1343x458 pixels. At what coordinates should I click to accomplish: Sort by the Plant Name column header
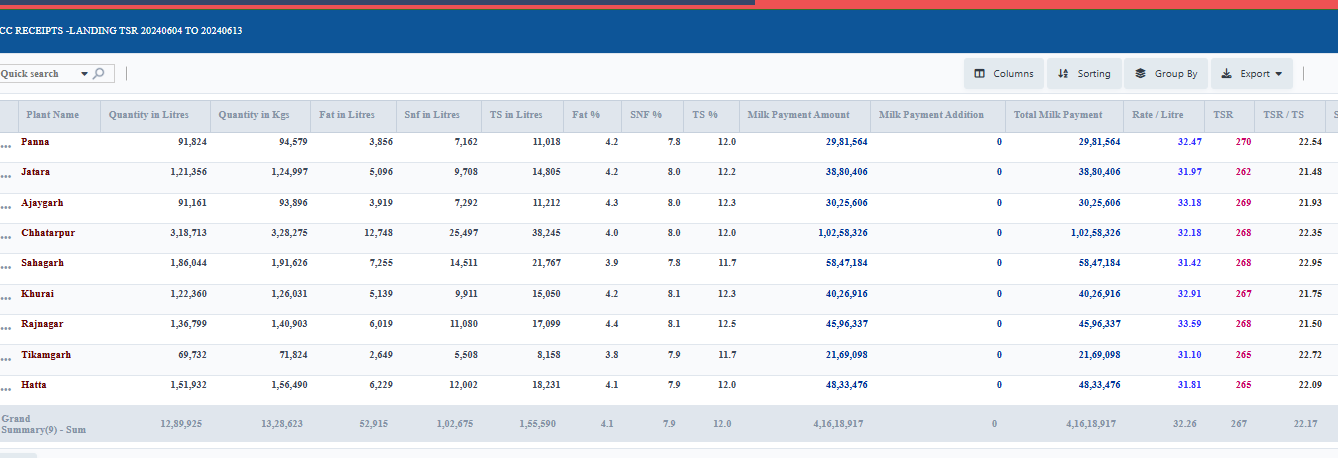tap(52, 115)
